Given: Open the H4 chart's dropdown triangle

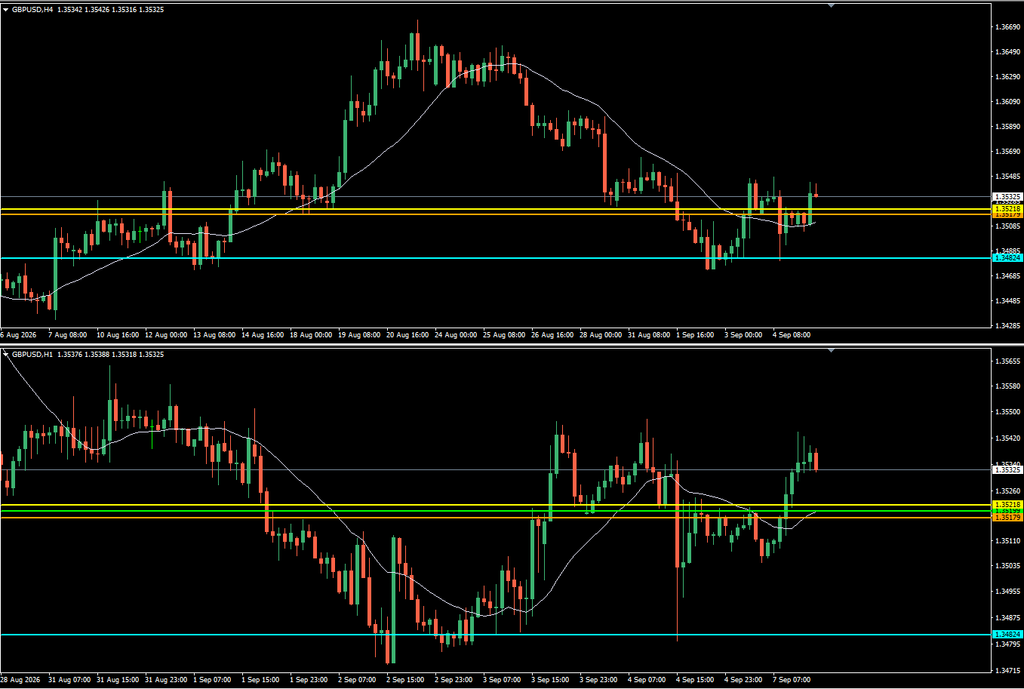Looking at the screenshot, I should (x=6, y=10).
